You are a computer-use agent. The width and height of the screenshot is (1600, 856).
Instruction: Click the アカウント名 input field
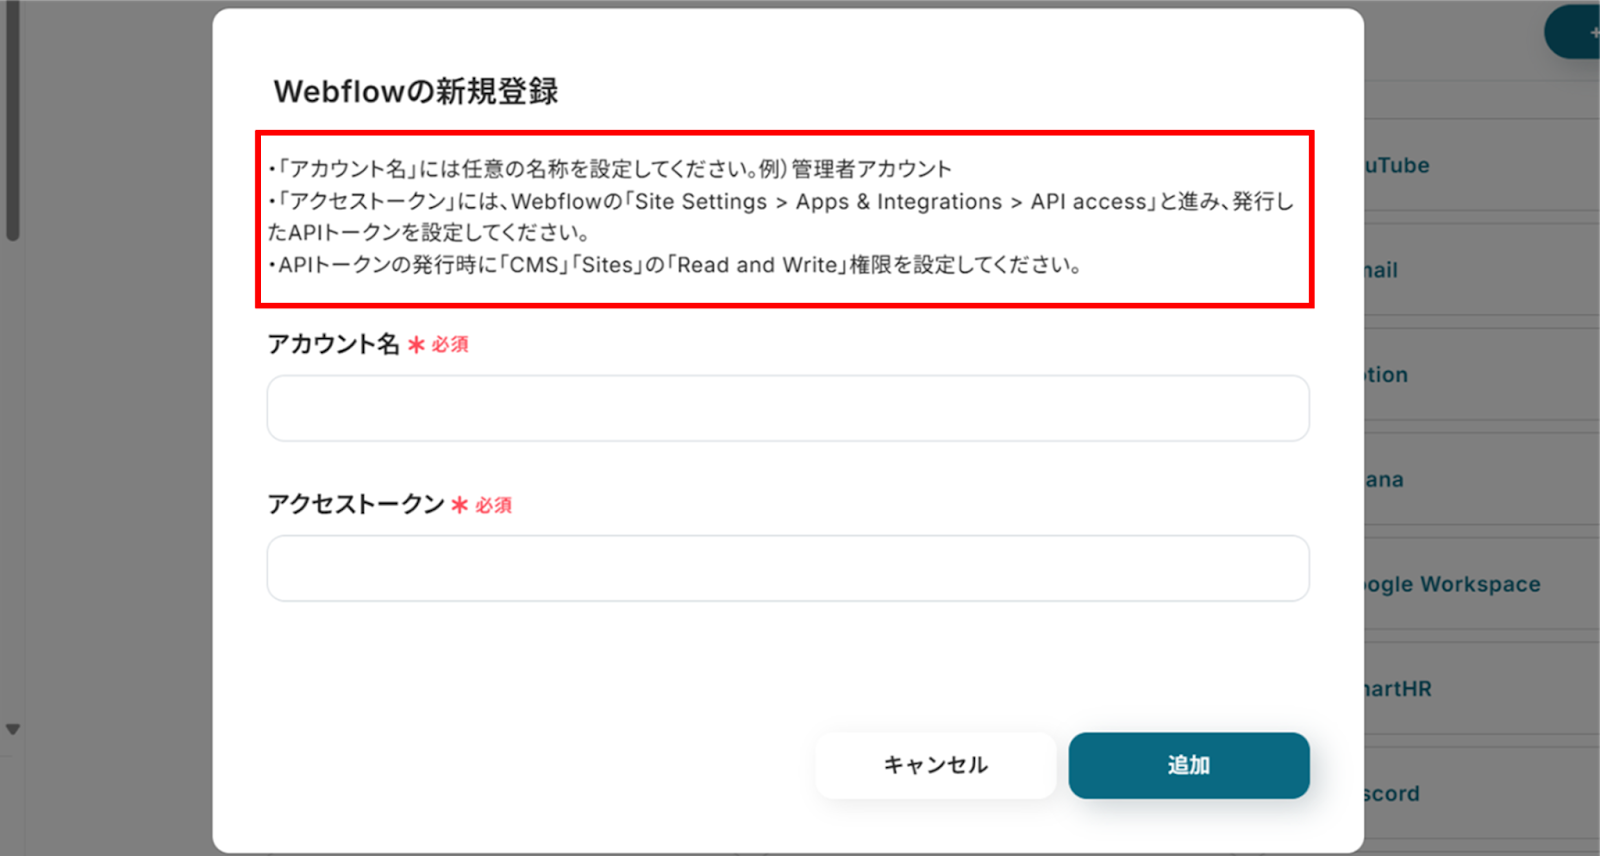click(788, 408)
